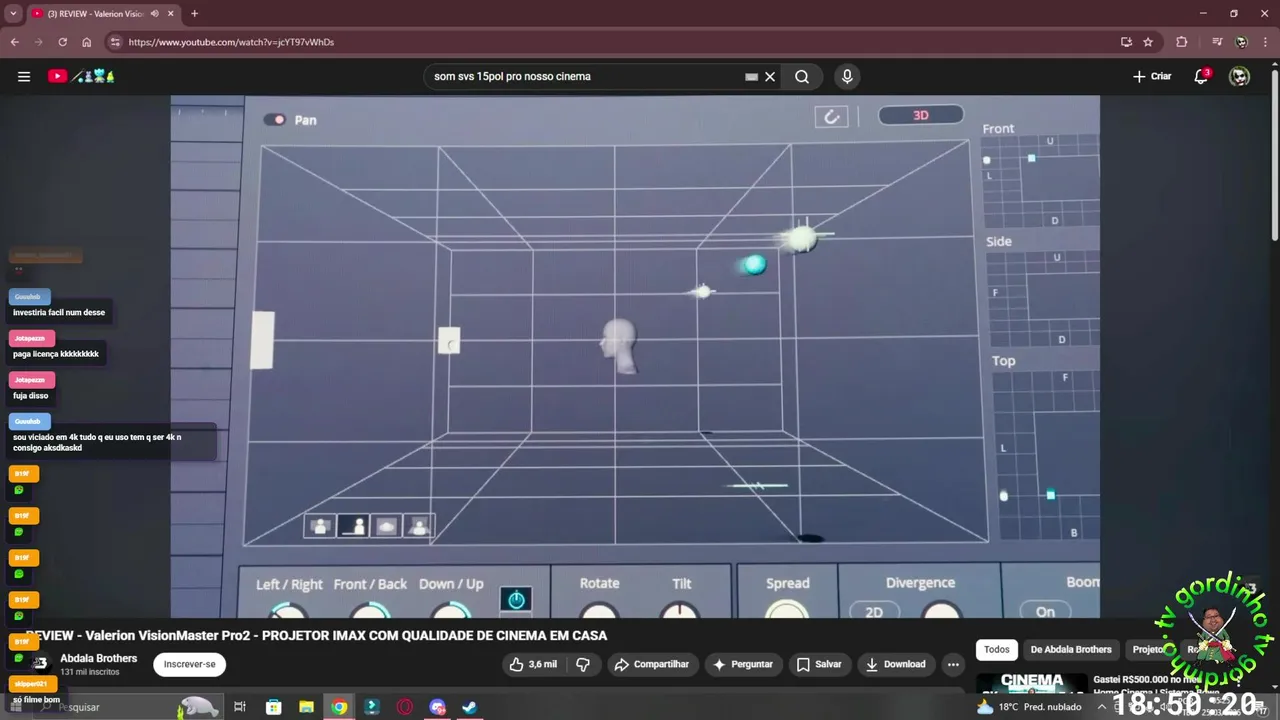
Task: Select the De Abdala Brothers chip
Action: (1071, 649)
